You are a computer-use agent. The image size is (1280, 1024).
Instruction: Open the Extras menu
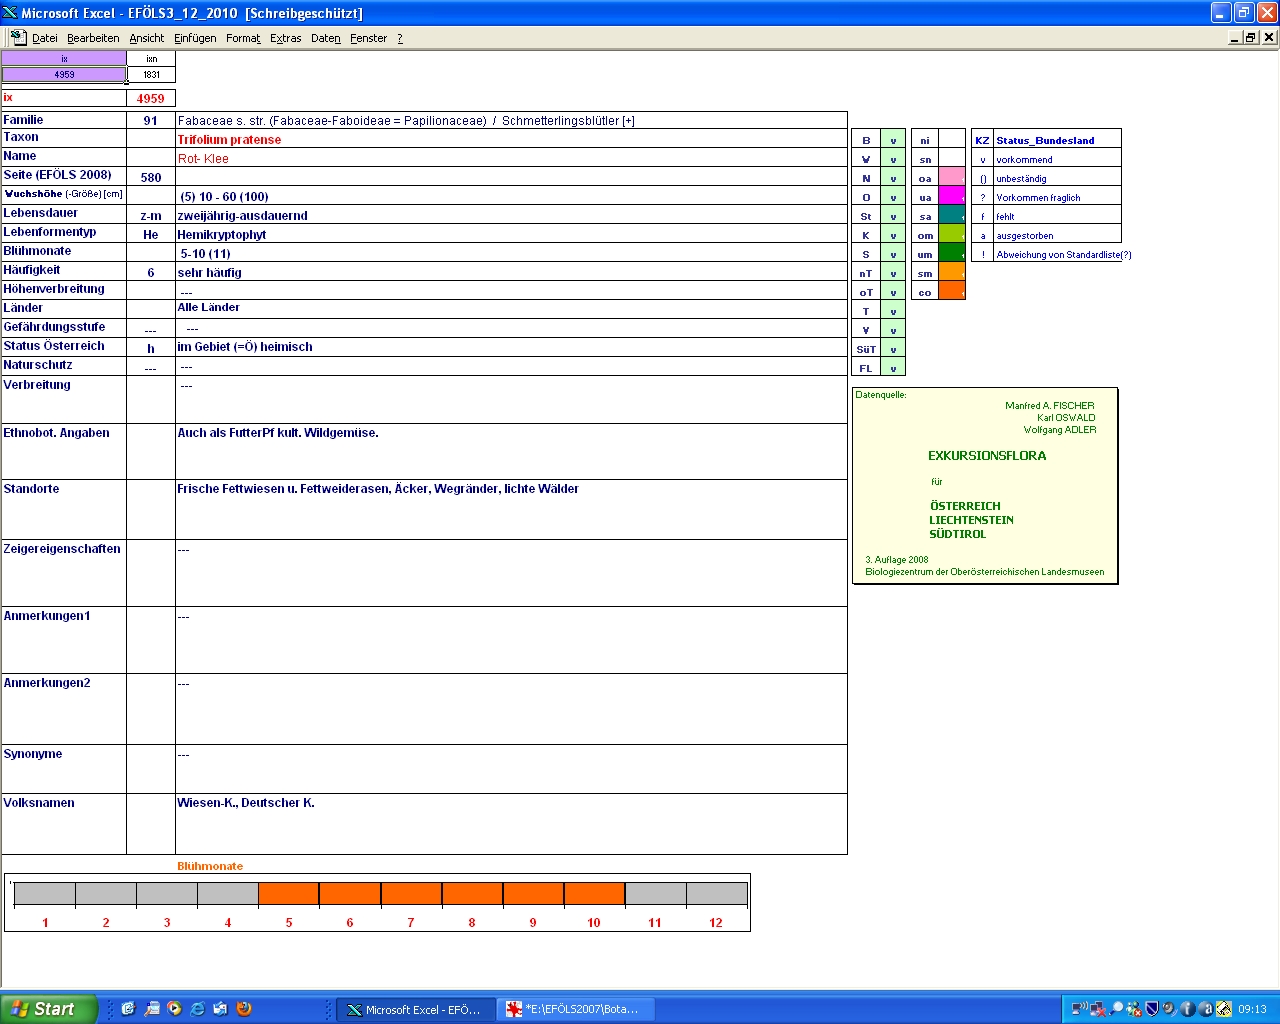(x=286, y=38)
